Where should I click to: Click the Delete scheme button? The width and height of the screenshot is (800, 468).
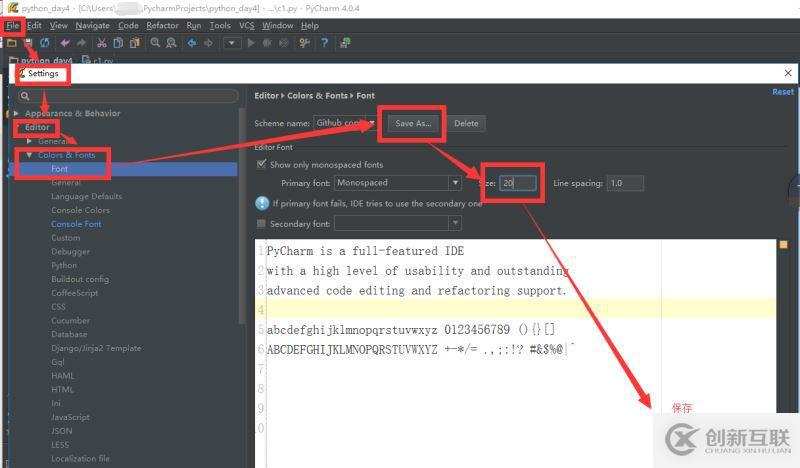tap(466, 124)
